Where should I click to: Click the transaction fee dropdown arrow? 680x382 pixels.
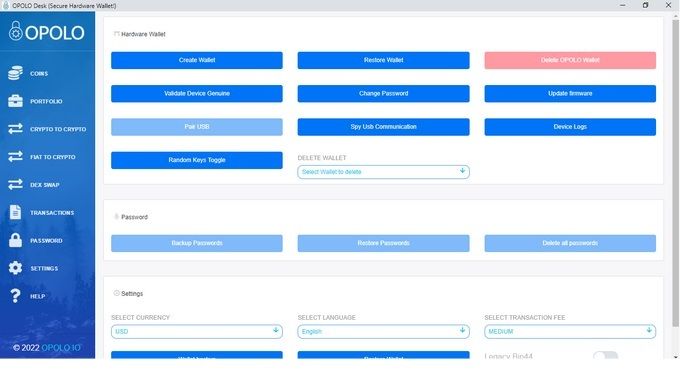point(649,330)
